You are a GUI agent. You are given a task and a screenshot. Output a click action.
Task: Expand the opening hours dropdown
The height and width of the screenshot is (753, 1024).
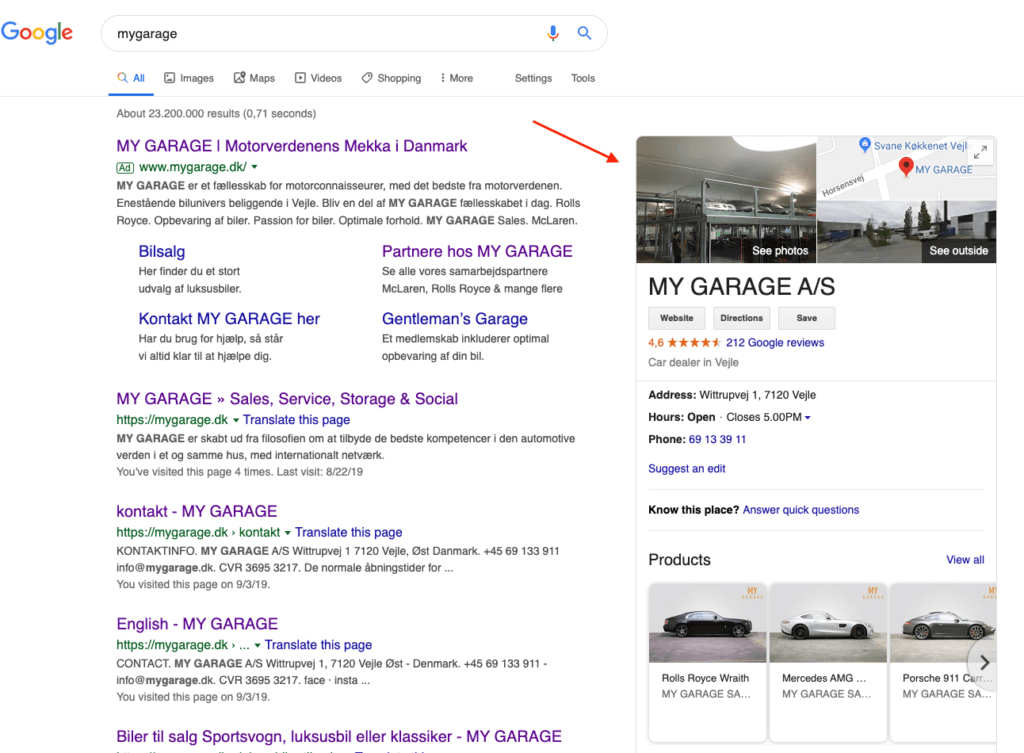click(808, 417)
